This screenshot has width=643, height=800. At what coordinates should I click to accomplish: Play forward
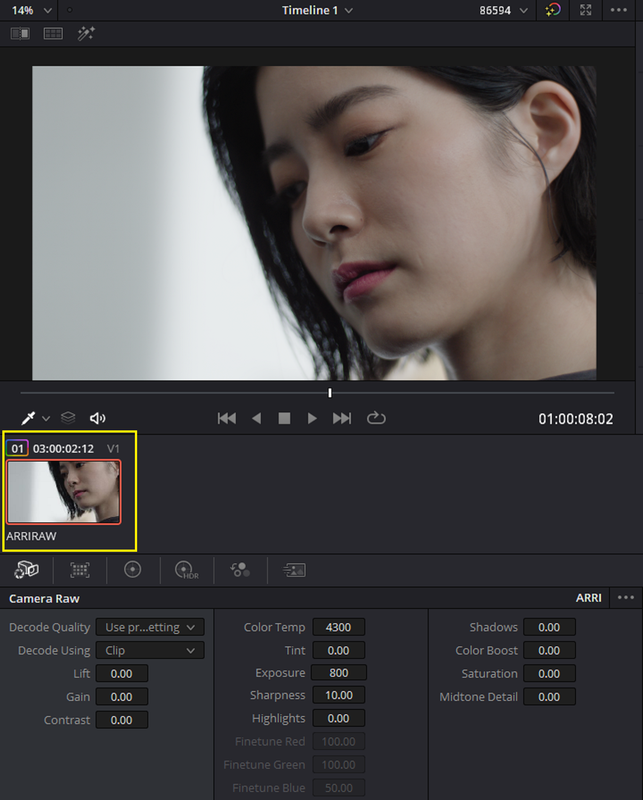[312, 418]
